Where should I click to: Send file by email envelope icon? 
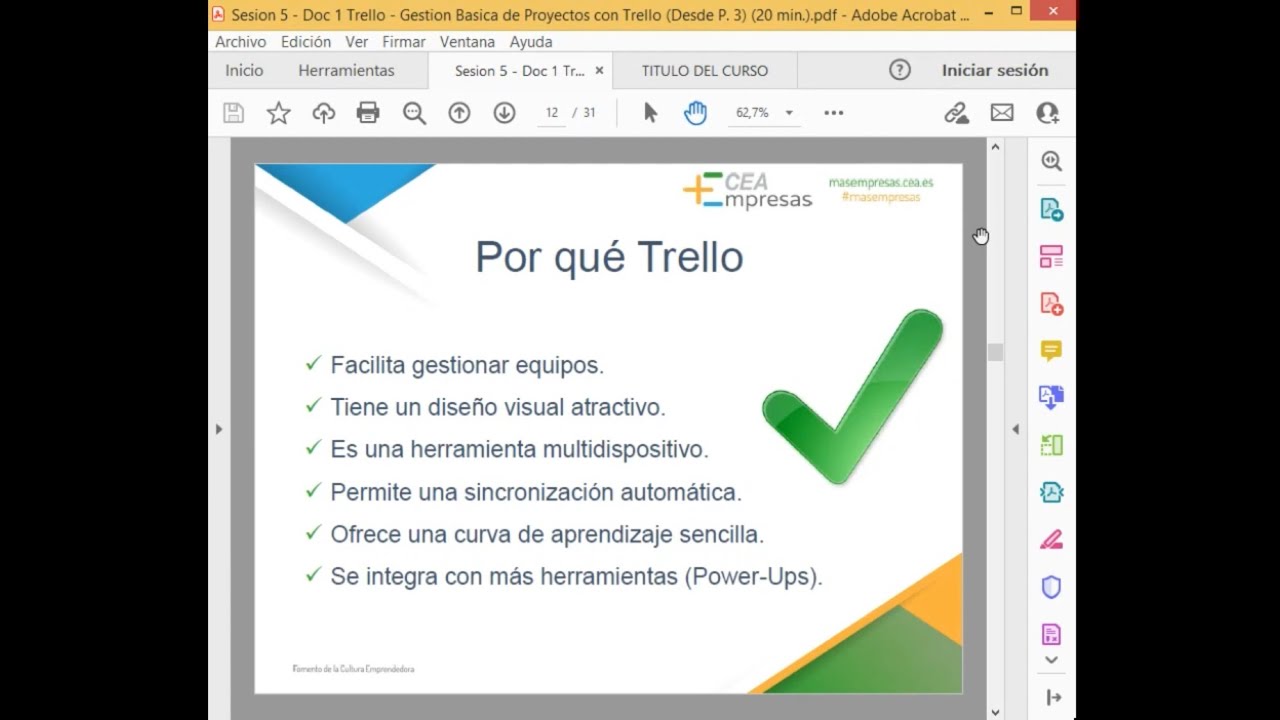[x=1002, y=113]
